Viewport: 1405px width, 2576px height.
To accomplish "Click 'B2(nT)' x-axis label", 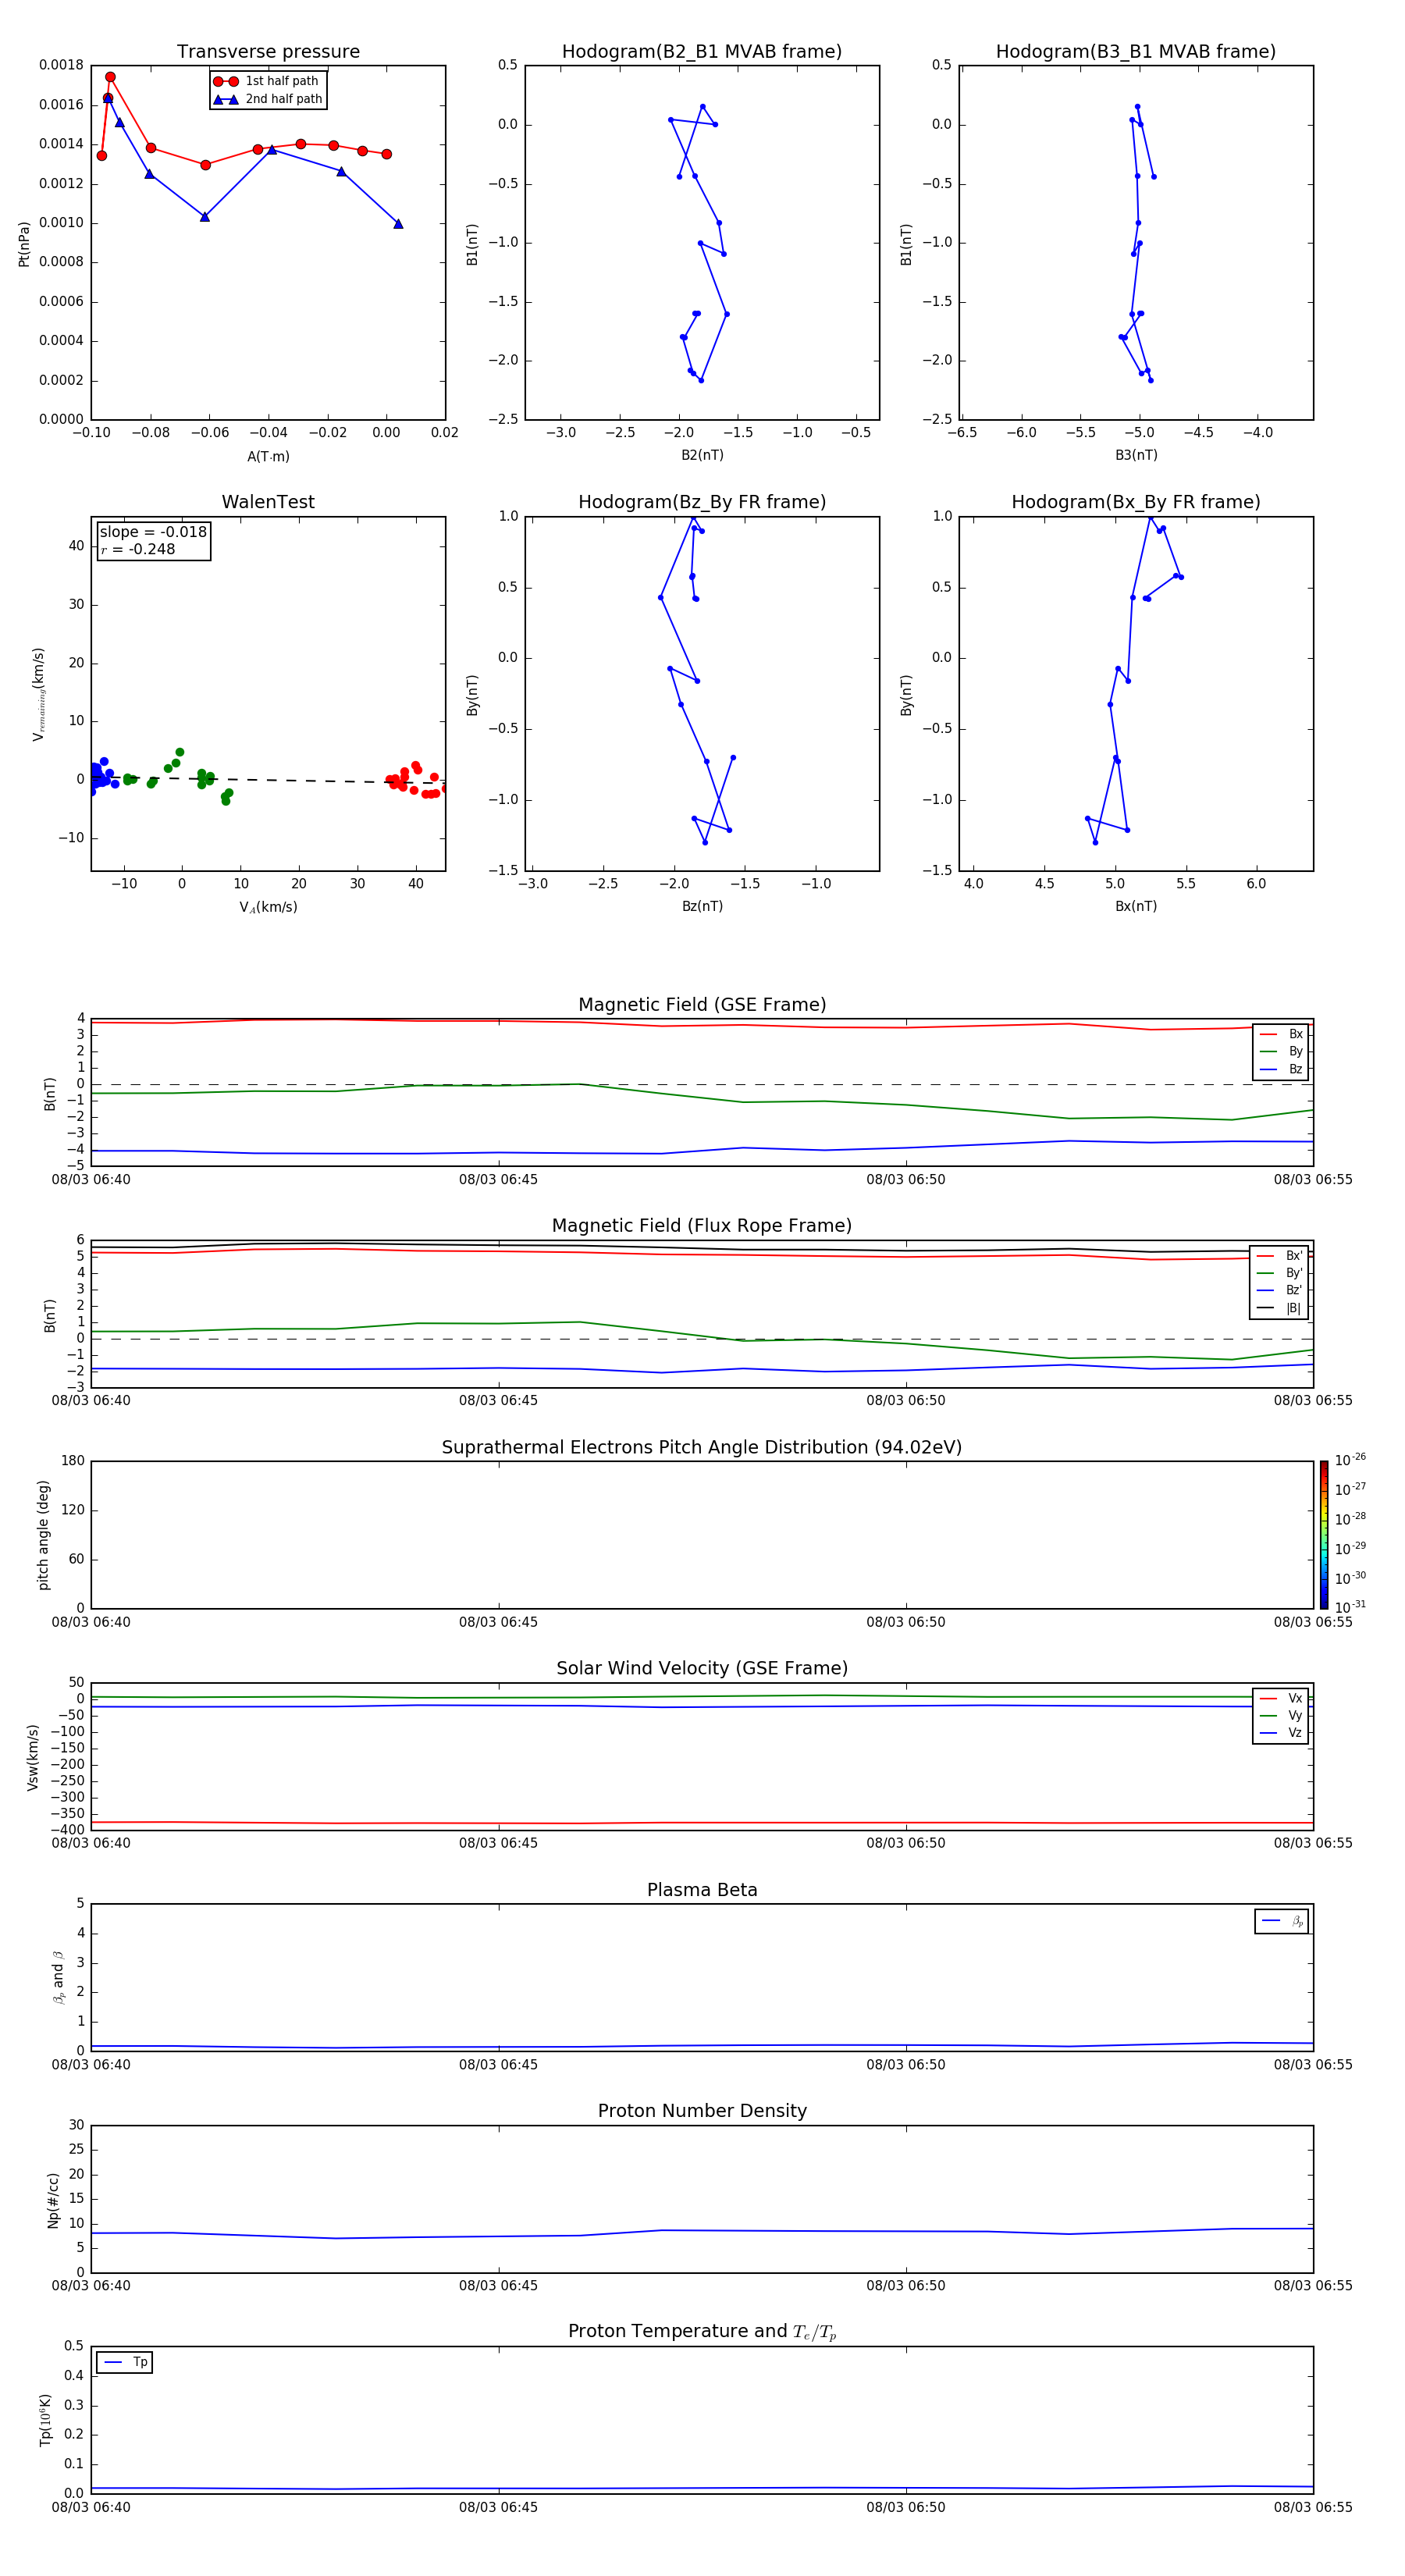I will click(702, 455).
